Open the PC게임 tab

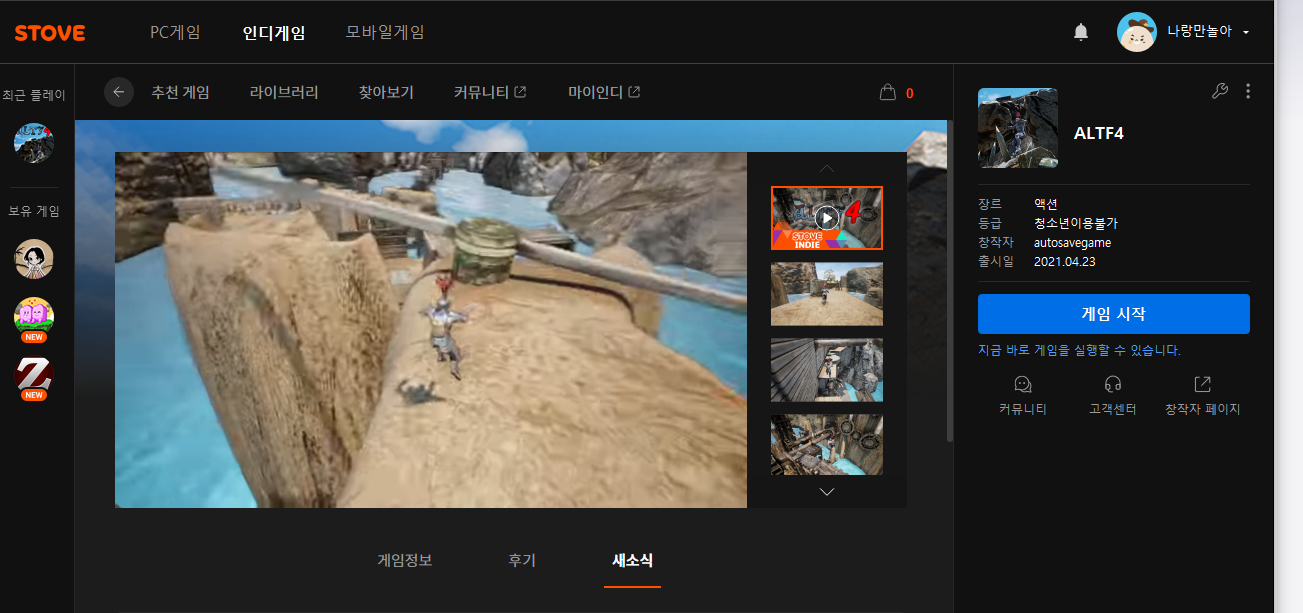pyautogui.click(x=175, y=32)
